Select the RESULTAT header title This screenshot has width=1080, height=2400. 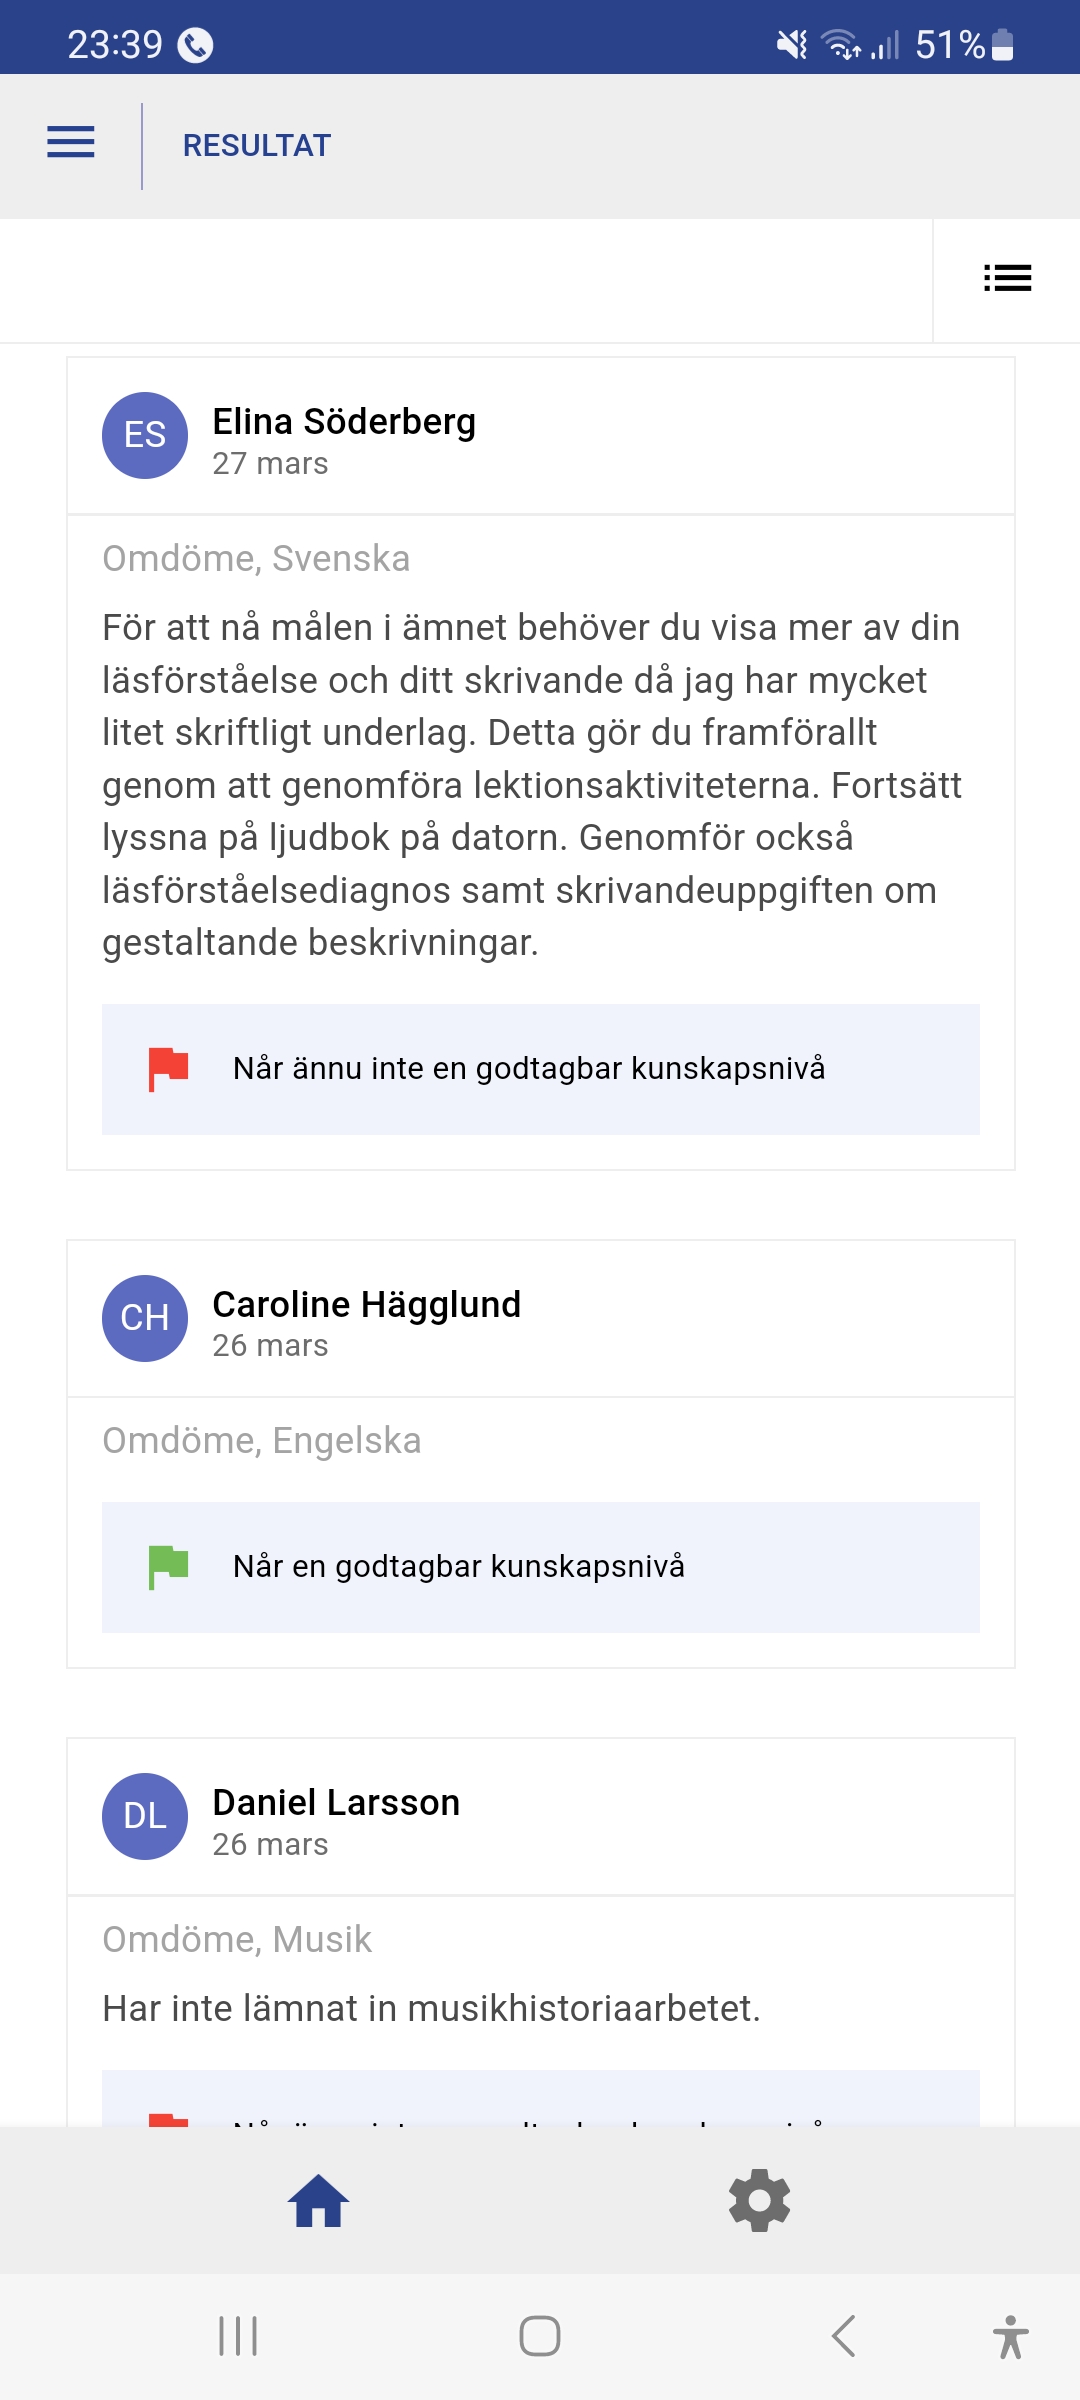click(257, 146)
